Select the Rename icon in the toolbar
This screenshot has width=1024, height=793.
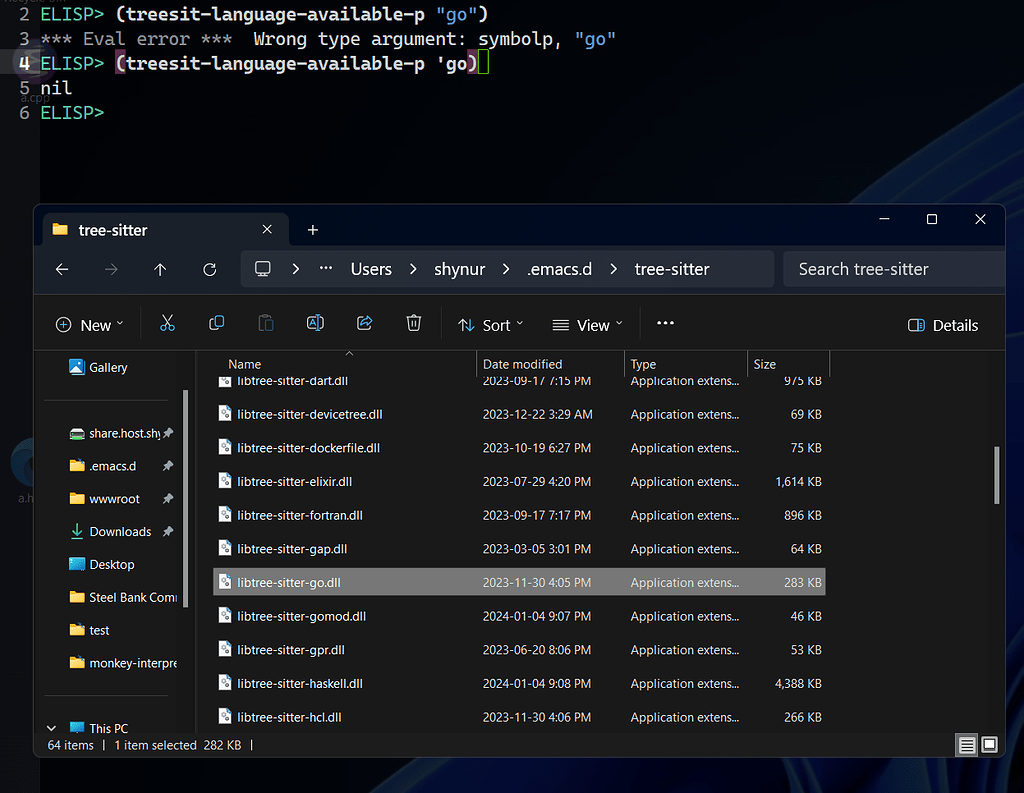pyautogui.click(x=315, y=323)
